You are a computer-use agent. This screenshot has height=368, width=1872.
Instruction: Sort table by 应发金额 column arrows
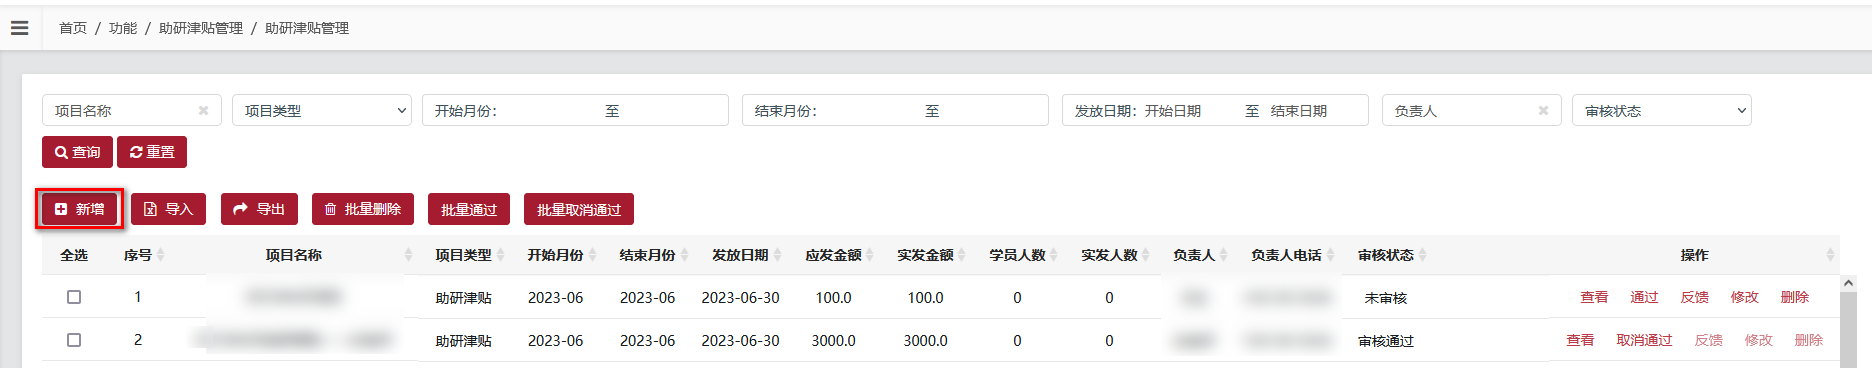pos(870,255)
